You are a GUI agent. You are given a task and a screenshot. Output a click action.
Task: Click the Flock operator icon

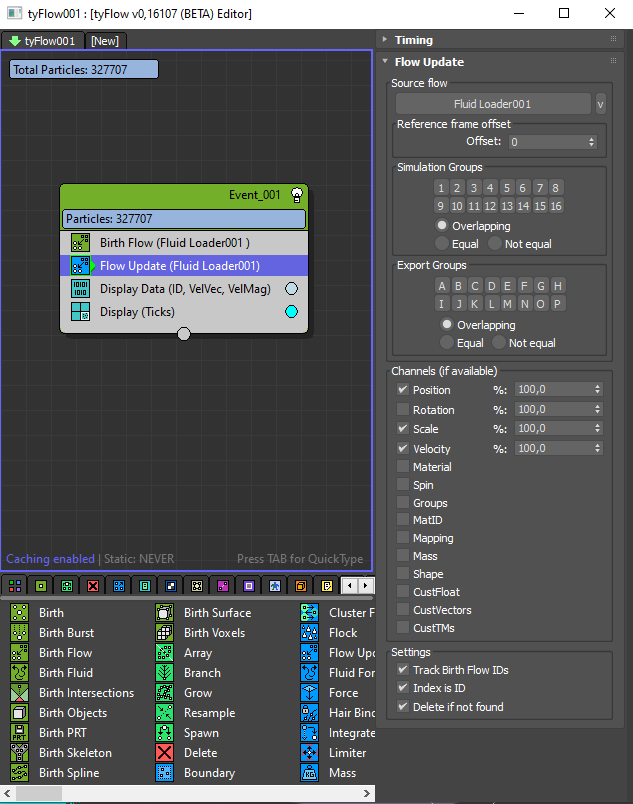click(x=310, y=633)
